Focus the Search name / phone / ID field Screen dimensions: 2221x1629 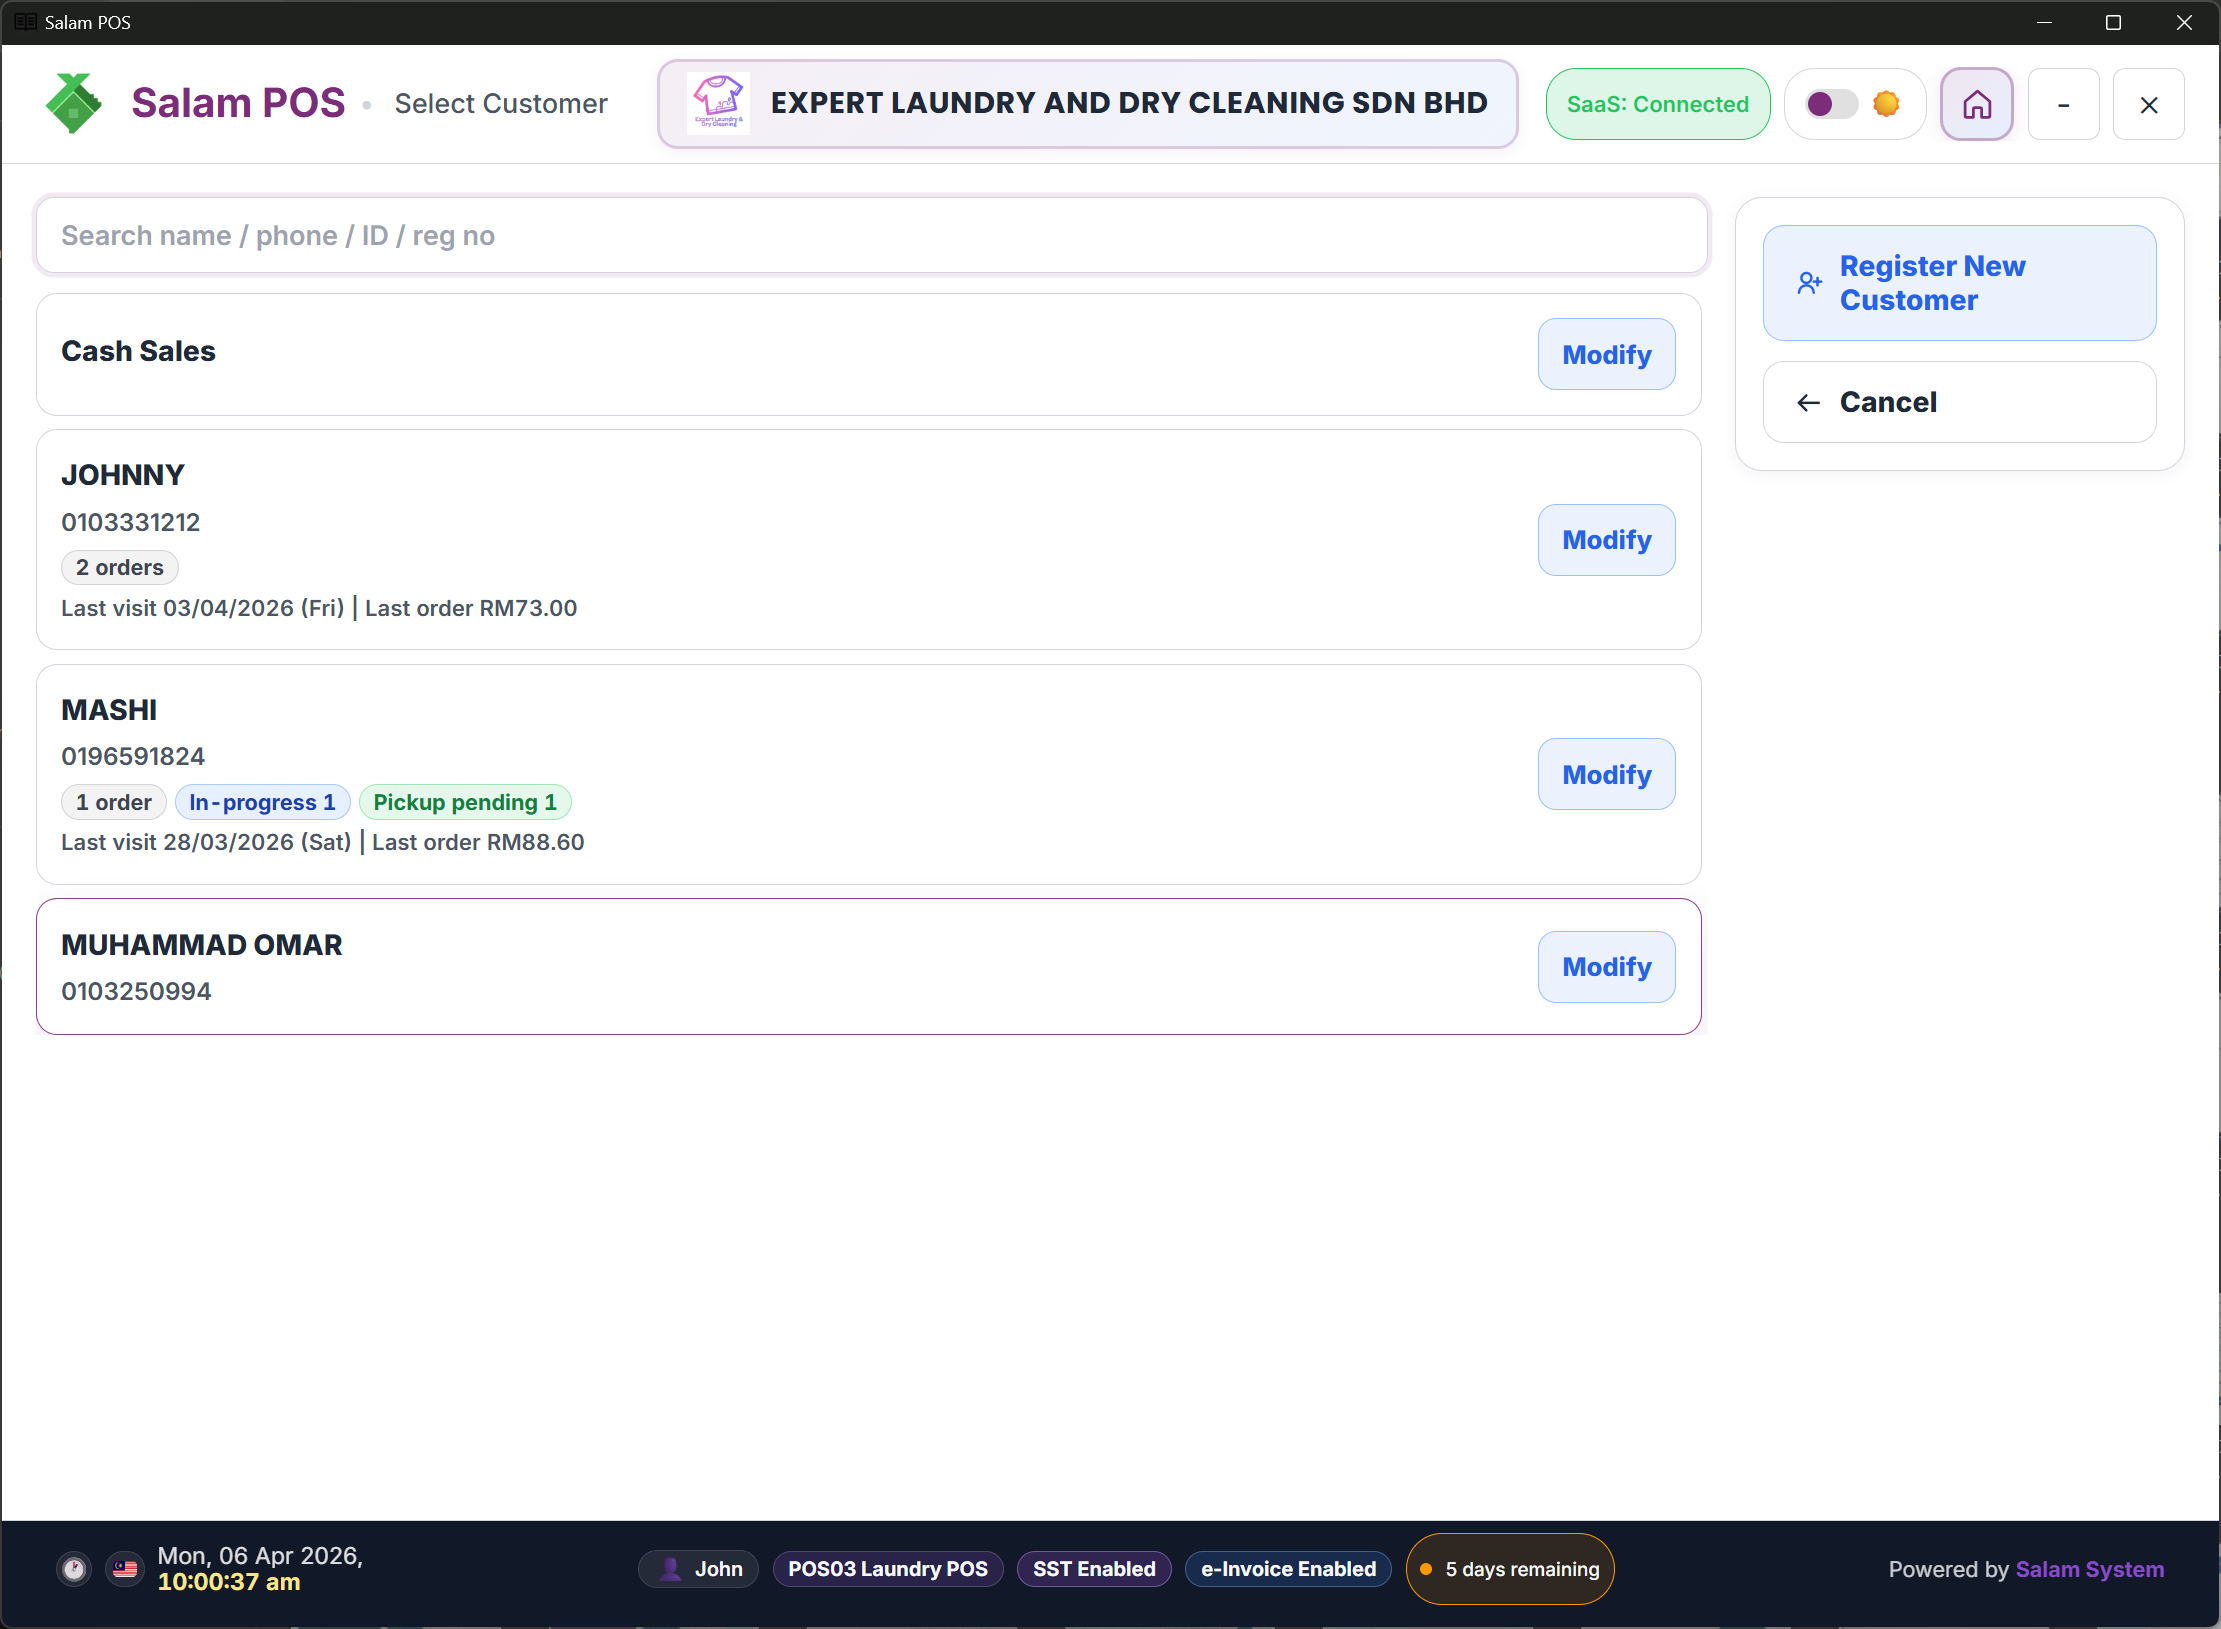[871, 235]
